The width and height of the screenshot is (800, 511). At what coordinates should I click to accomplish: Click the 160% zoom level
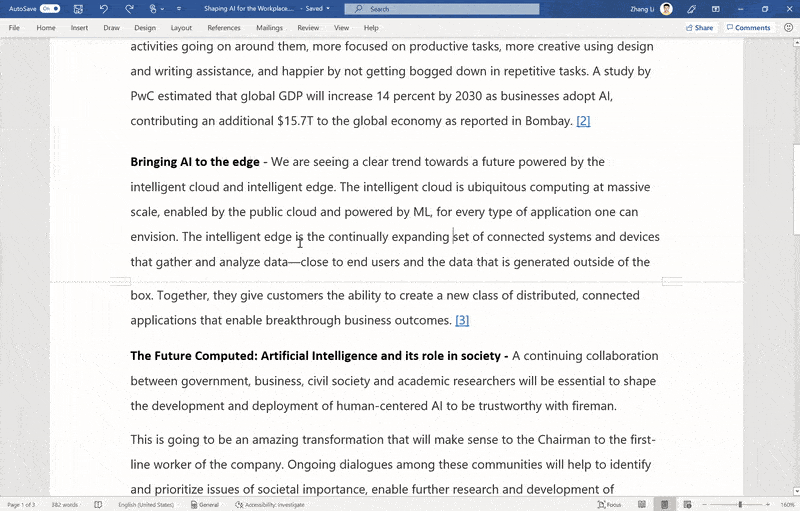click(x=787, y=505)
